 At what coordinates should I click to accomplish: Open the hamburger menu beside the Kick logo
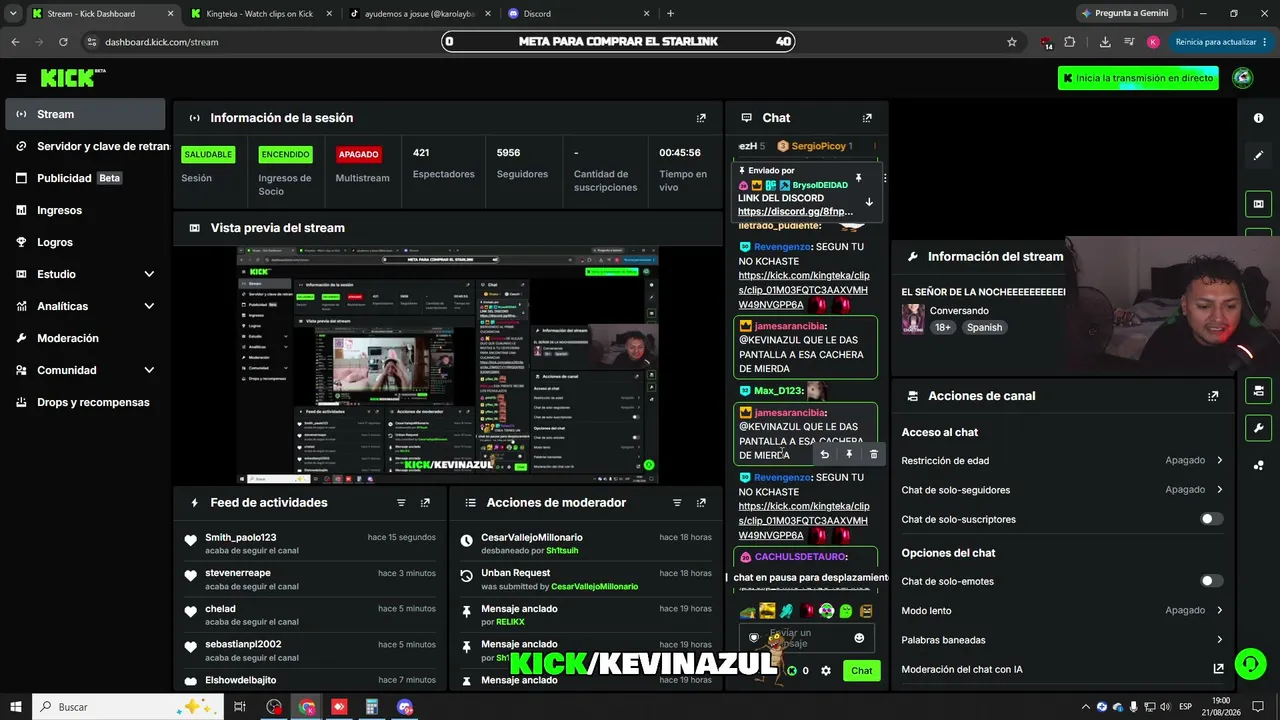21,78
